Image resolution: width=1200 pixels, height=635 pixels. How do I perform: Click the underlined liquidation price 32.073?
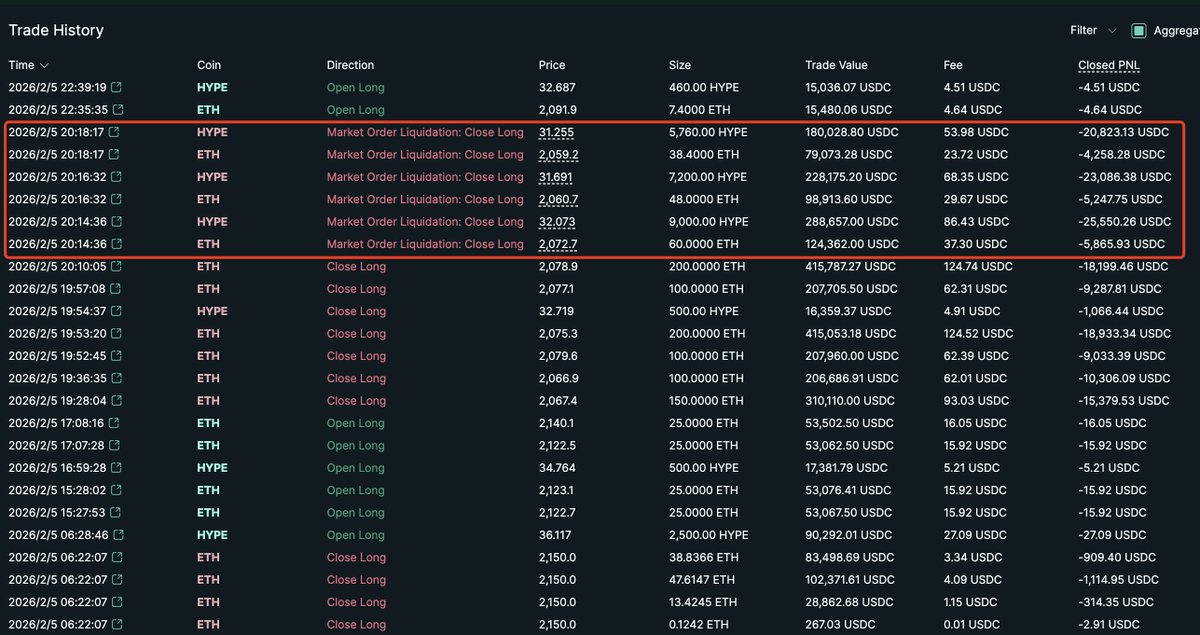tap(556, 222)
